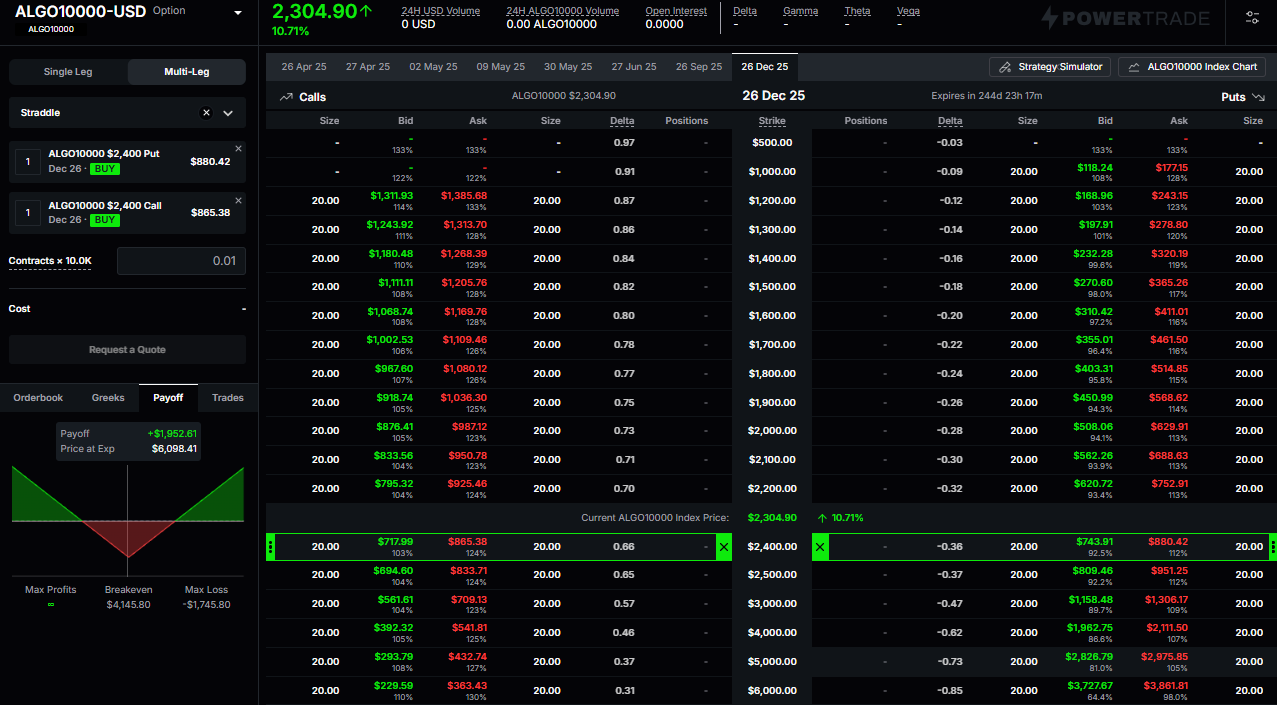Screen dimensions: 1277x705
Task: Click the Puts downward trend icon
Action: (x=1258, y=97)
